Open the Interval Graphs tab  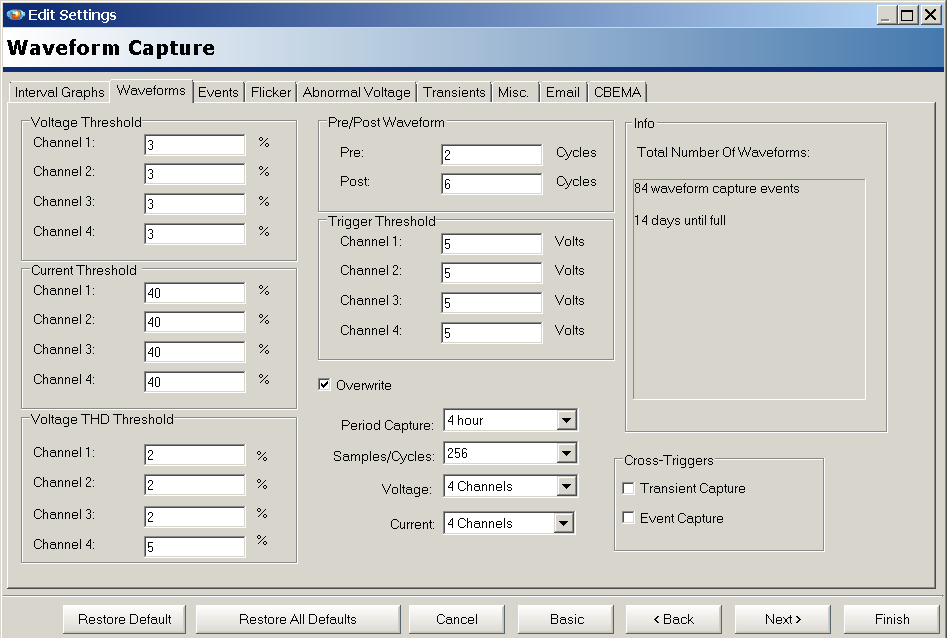pyautogui.click(x=58, y=92)
